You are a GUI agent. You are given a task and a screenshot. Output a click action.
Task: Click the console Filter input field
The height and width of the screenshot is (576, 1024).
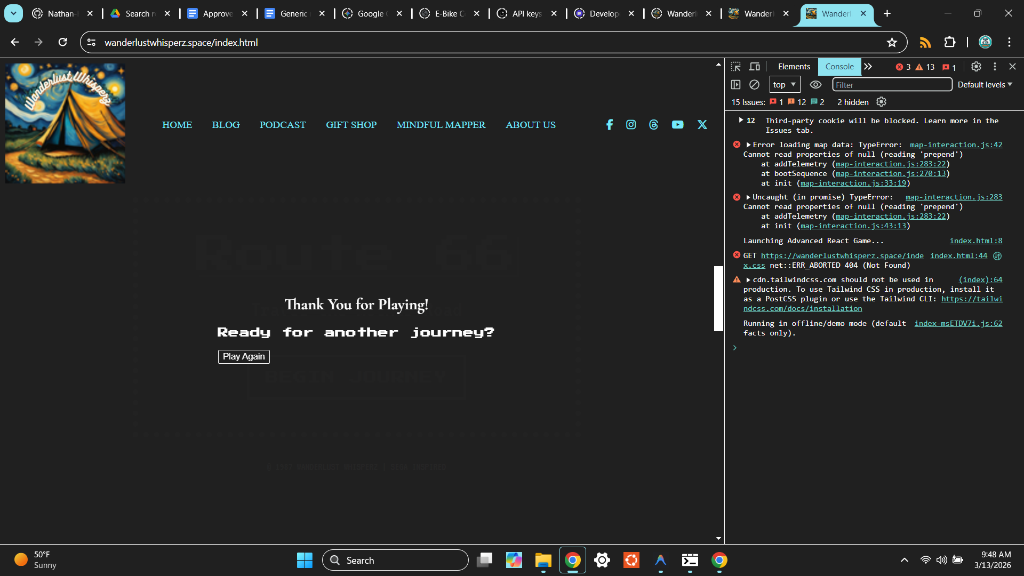coord(890,85)
